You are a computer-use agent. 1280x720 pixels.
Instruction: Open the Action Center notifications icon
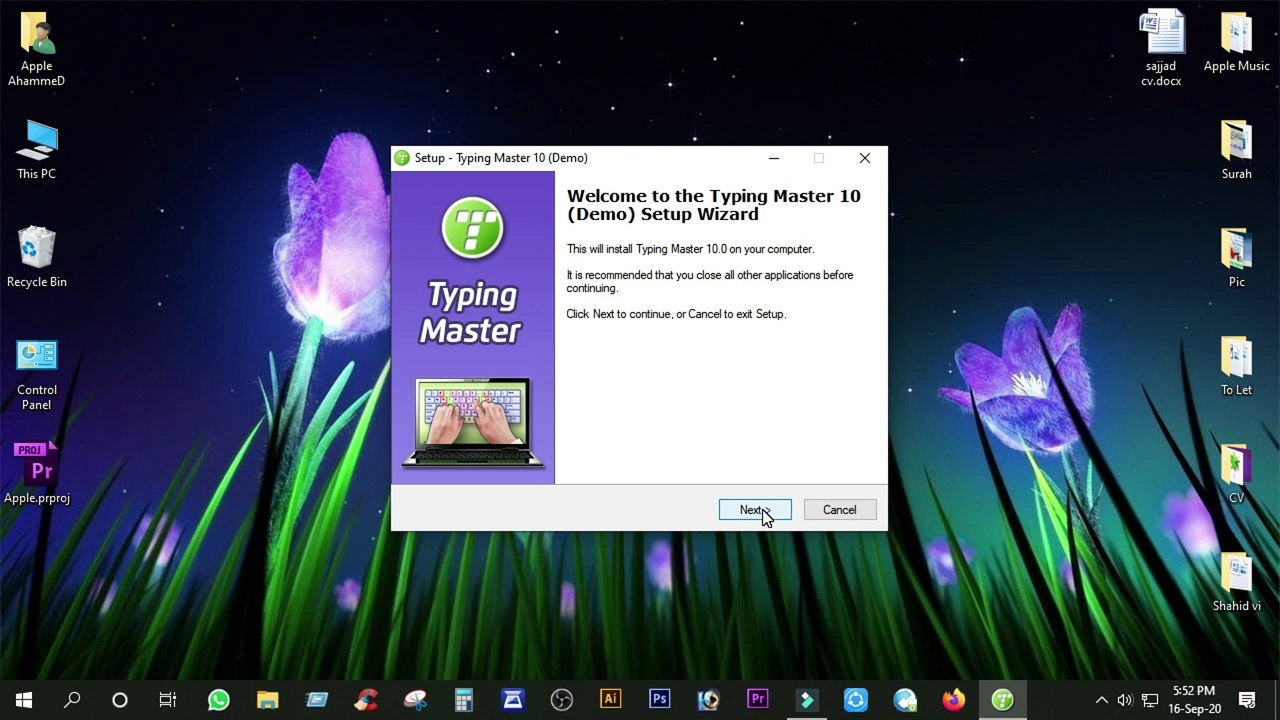(x=1247, y=700)
